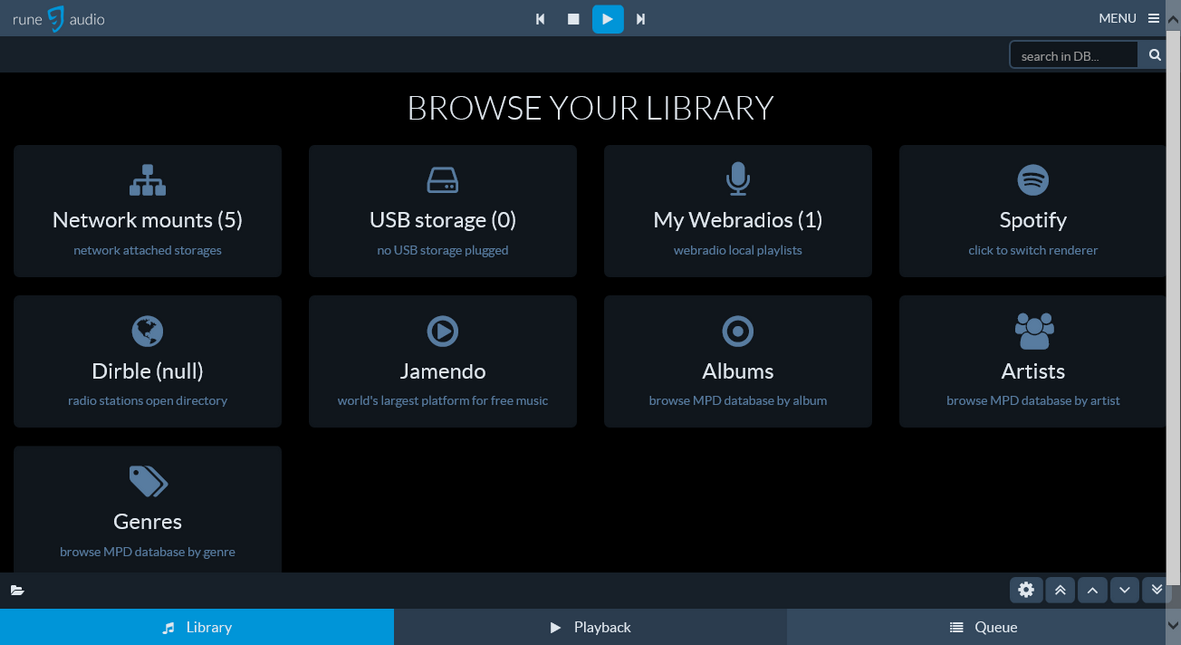Click 'network attached storages' text
The width and height of the screenshot is (1181, 645).
tap(148, 250)
